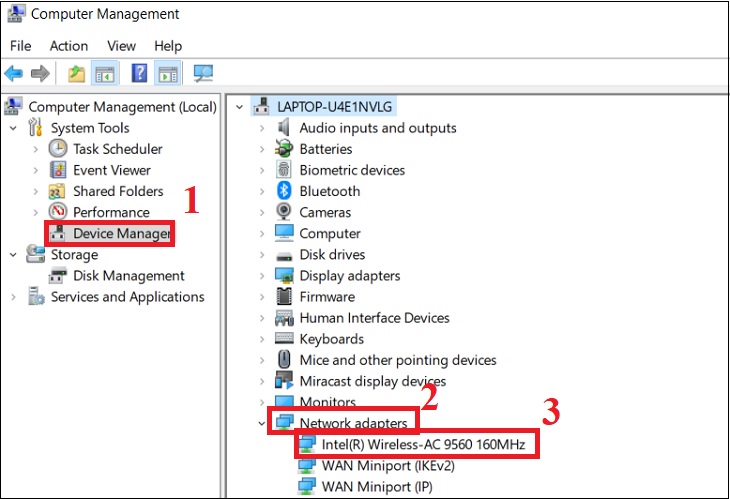Click the Performance gauge icon
This screenshot has height=499, width=730.
pos(58,212)
